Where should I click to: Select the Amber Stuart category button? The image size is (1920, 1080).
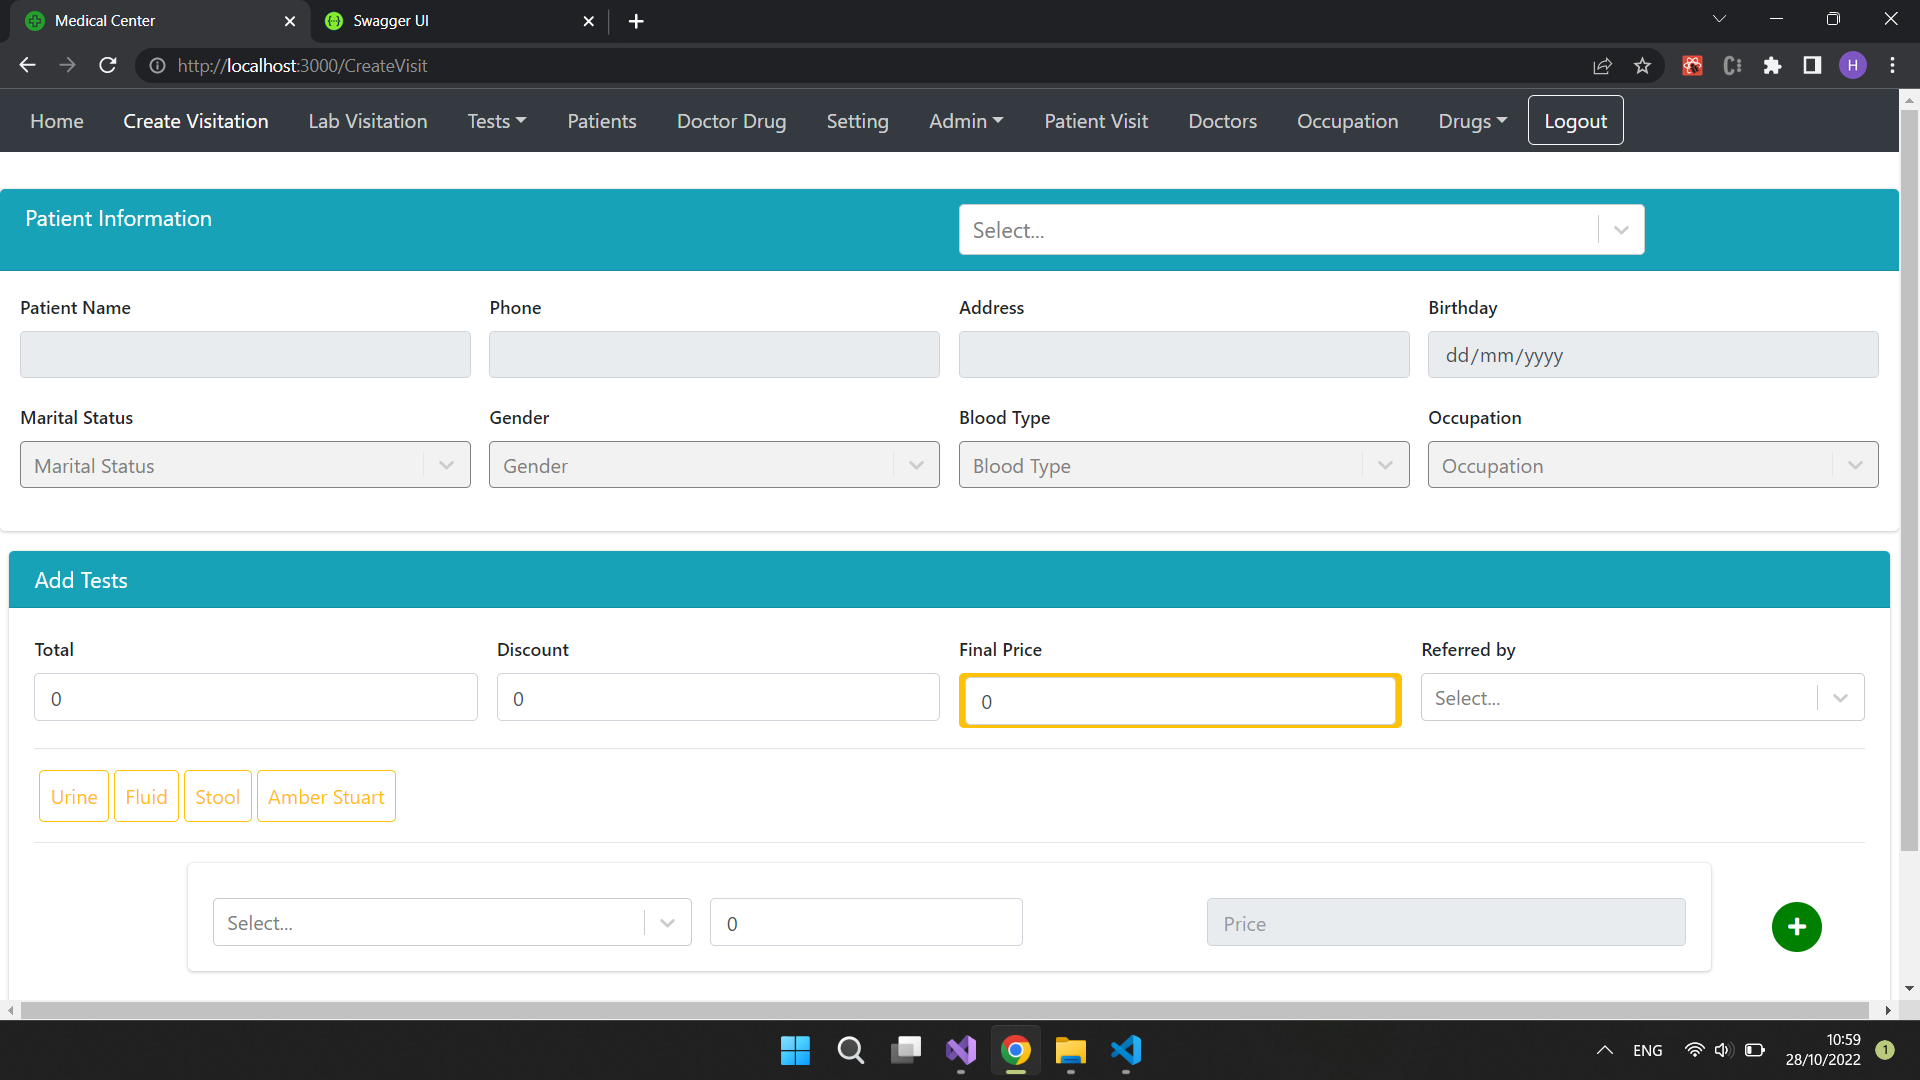pos(326,796)
